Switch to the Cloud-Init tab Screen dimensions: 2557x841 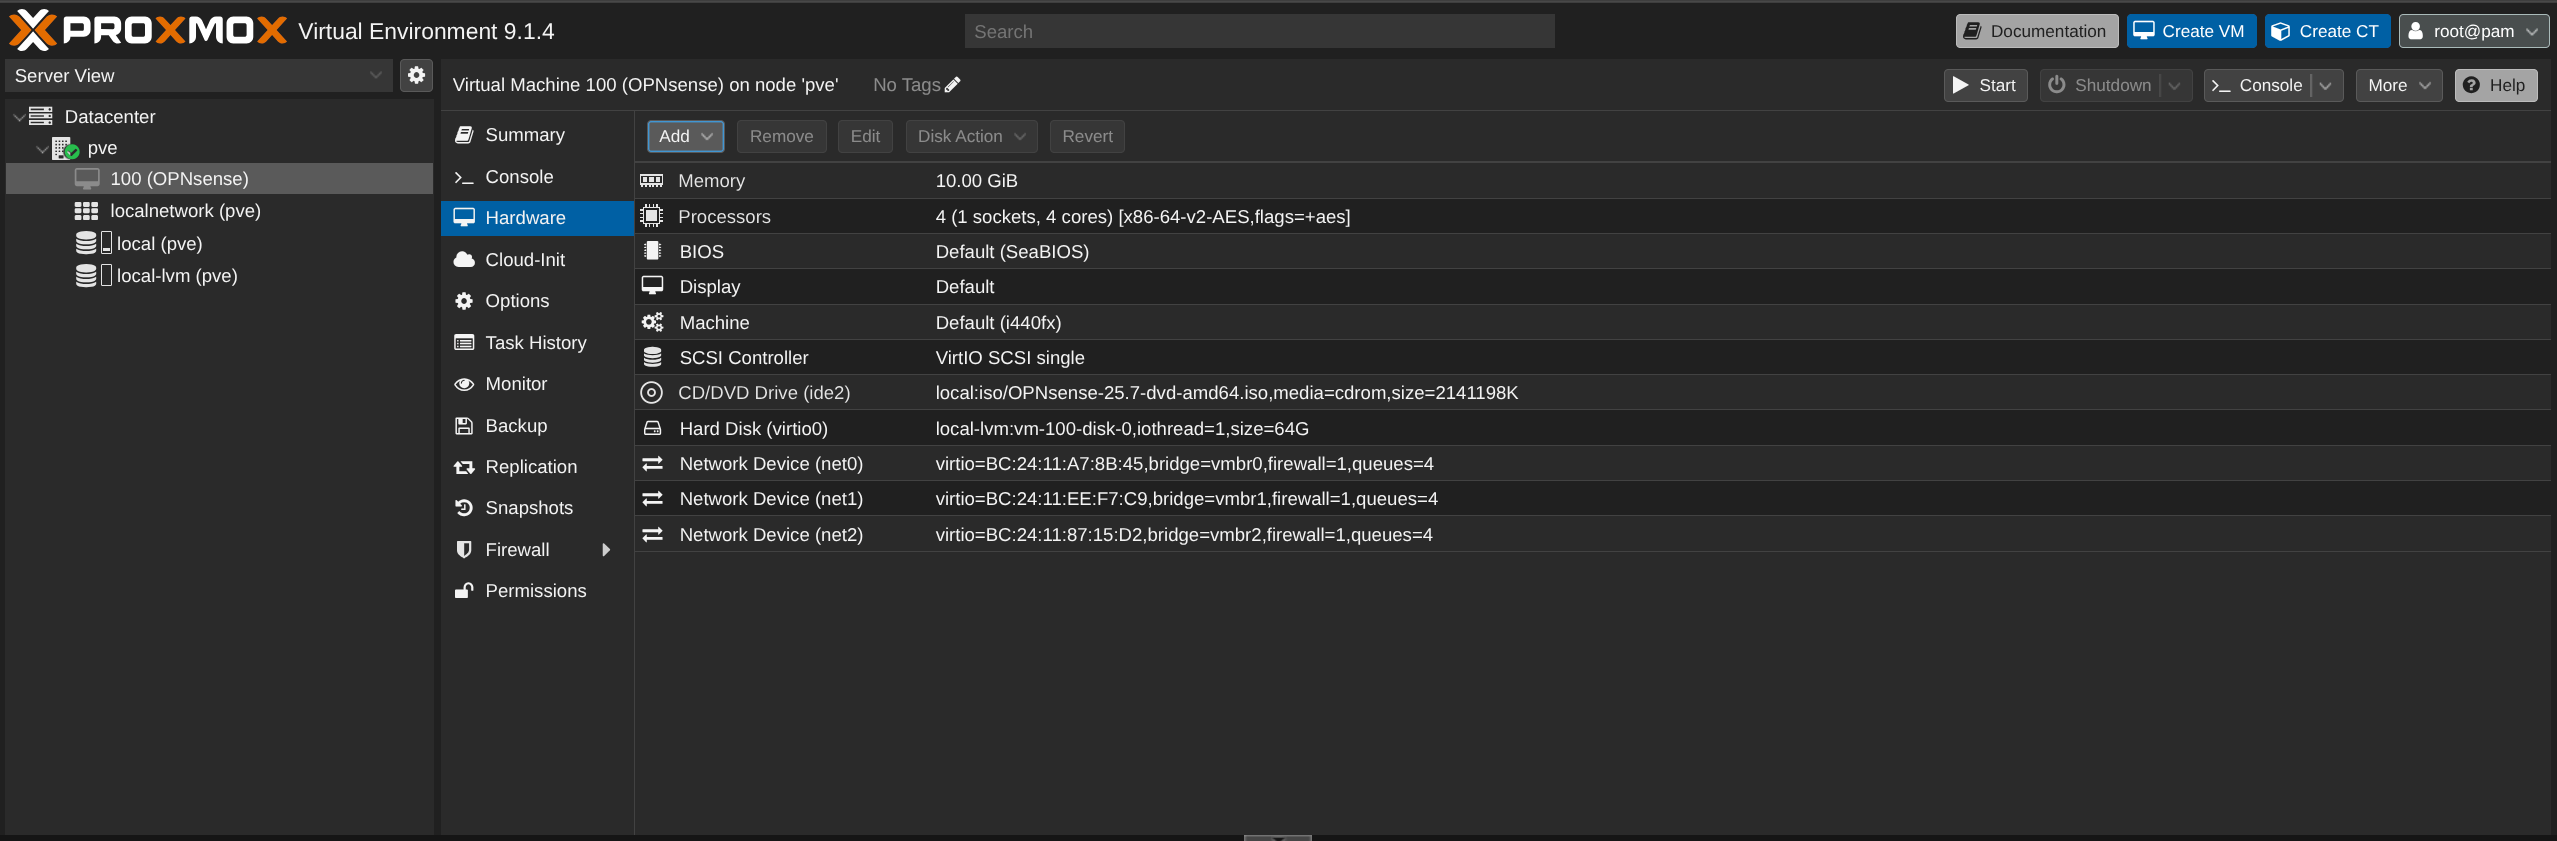(524, 260)
